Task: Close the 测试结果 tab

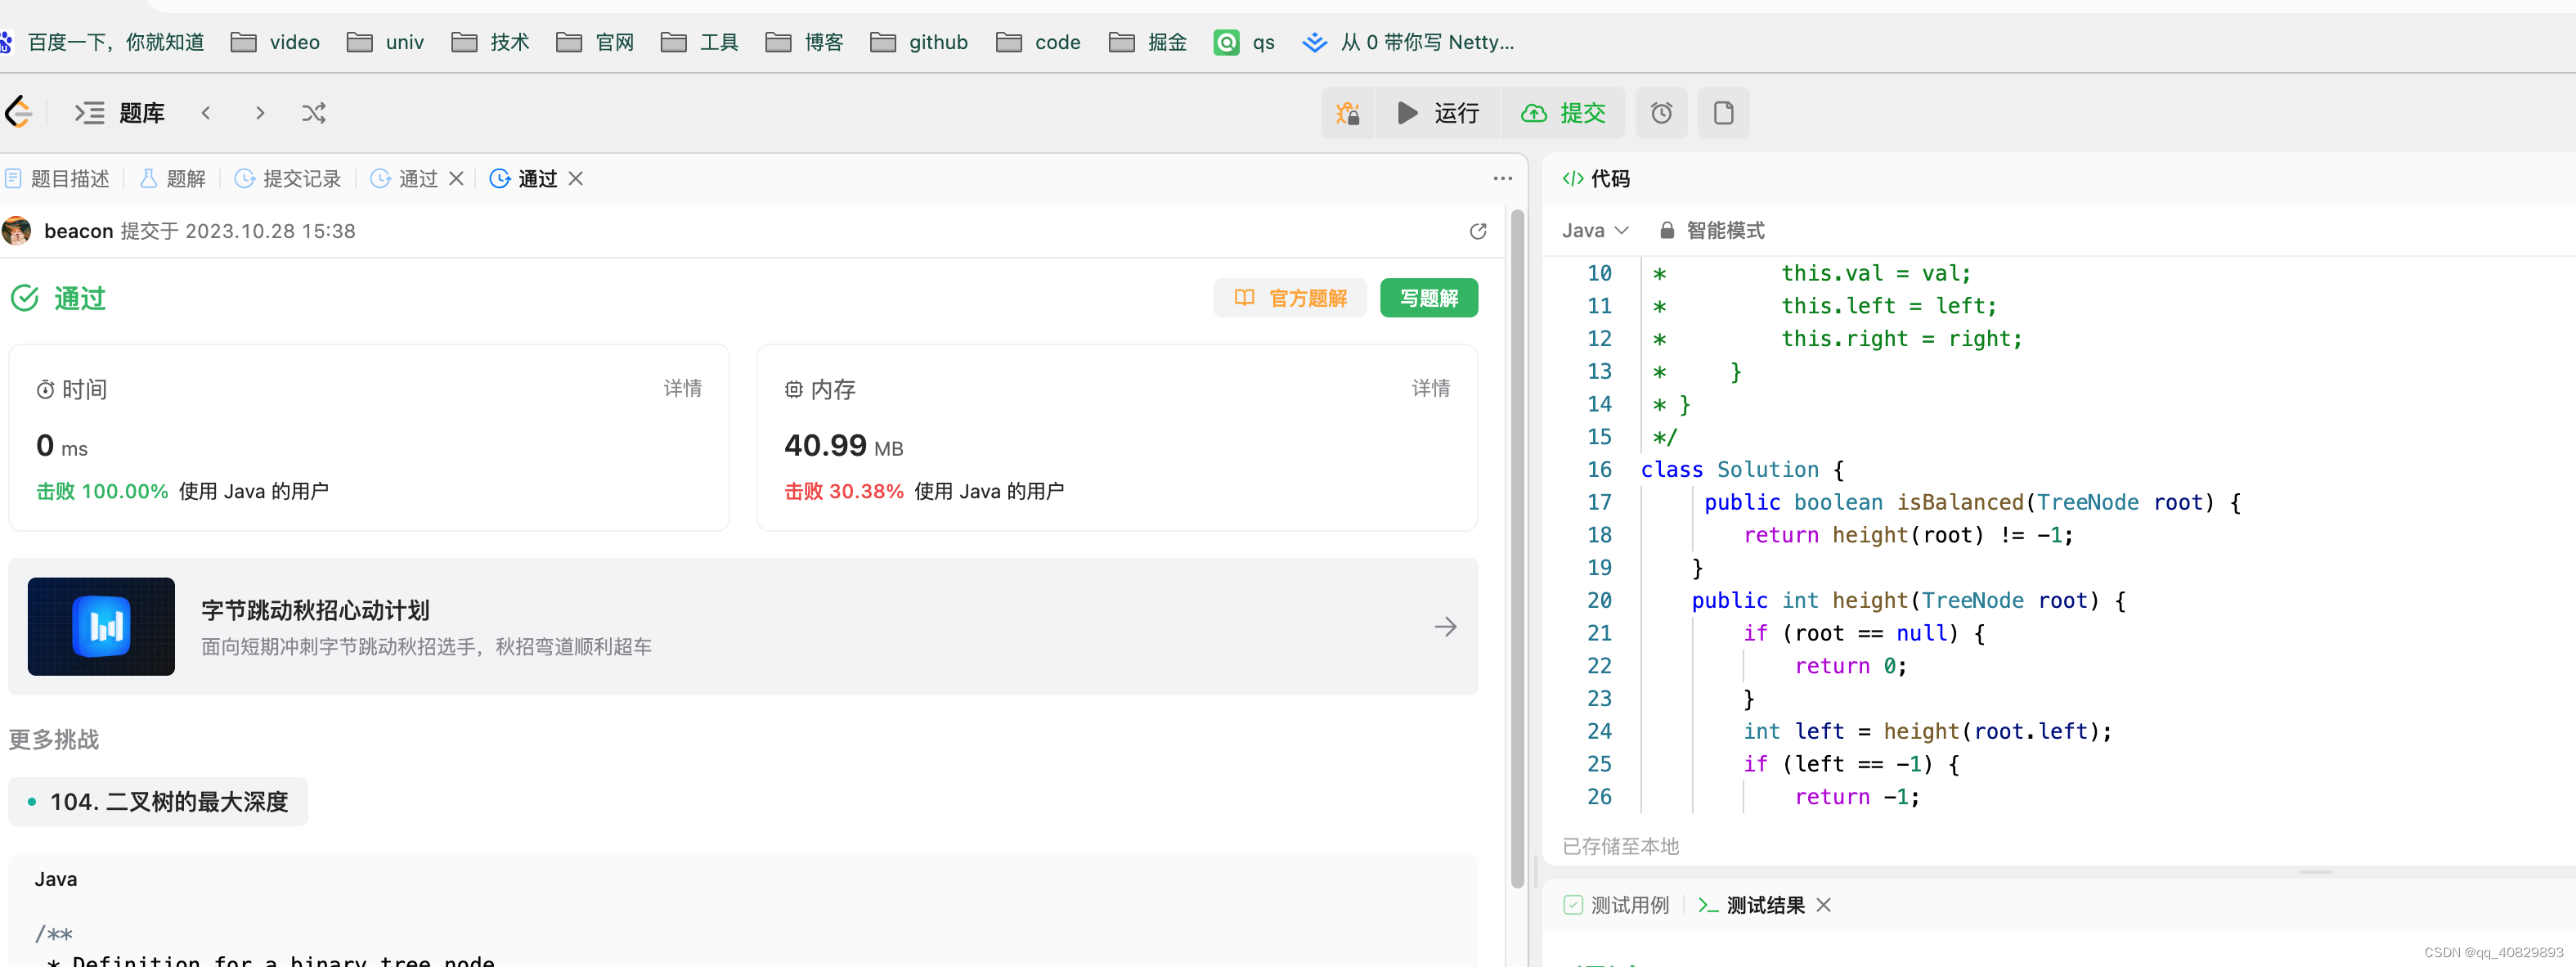Action: [x=1824, y=905]
